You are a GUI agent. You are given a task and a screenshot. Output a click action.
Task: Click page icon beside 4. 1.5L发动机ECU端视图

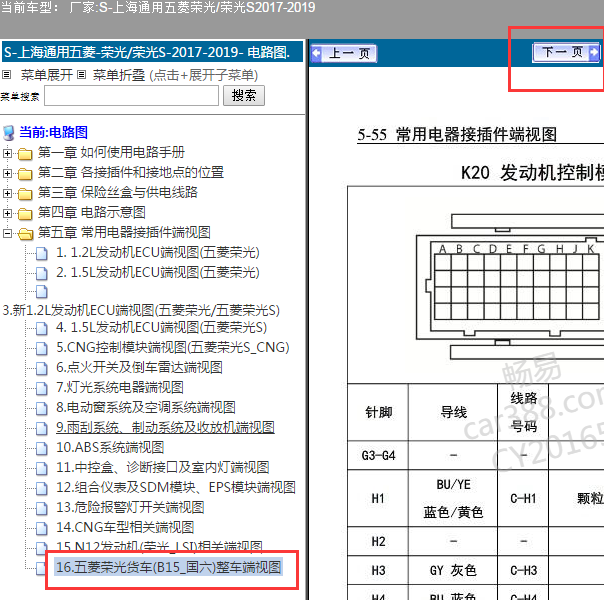(x=42, y=329)
